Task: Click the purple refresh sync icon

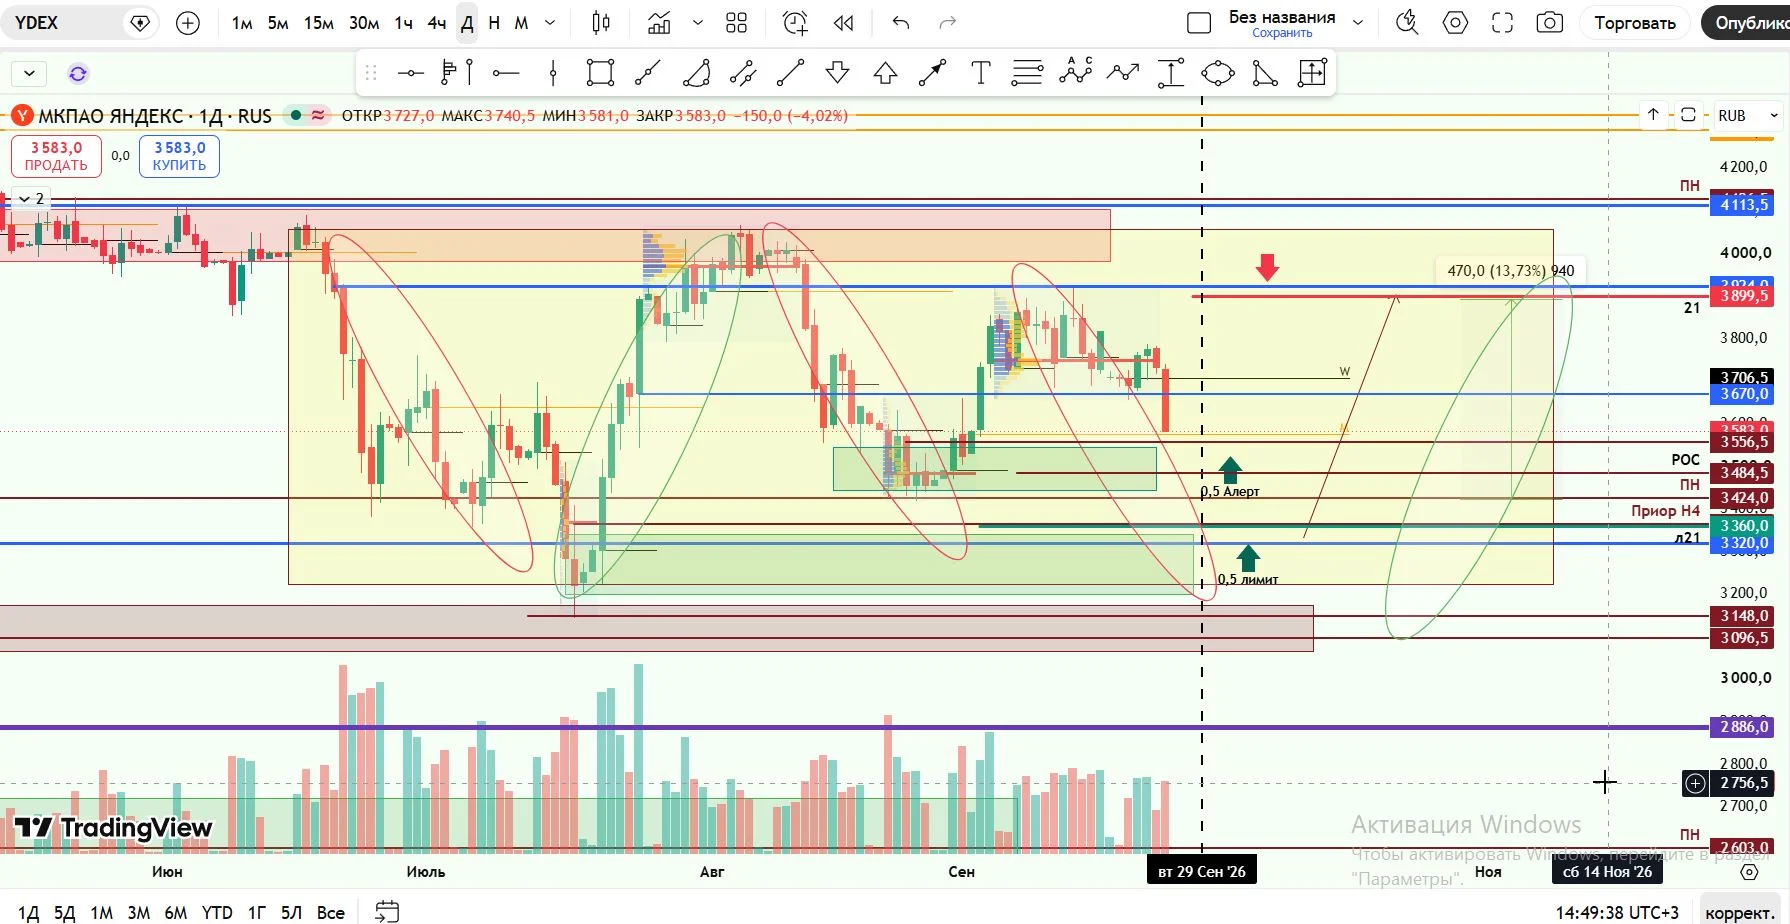Action: (x=78, y=73)
